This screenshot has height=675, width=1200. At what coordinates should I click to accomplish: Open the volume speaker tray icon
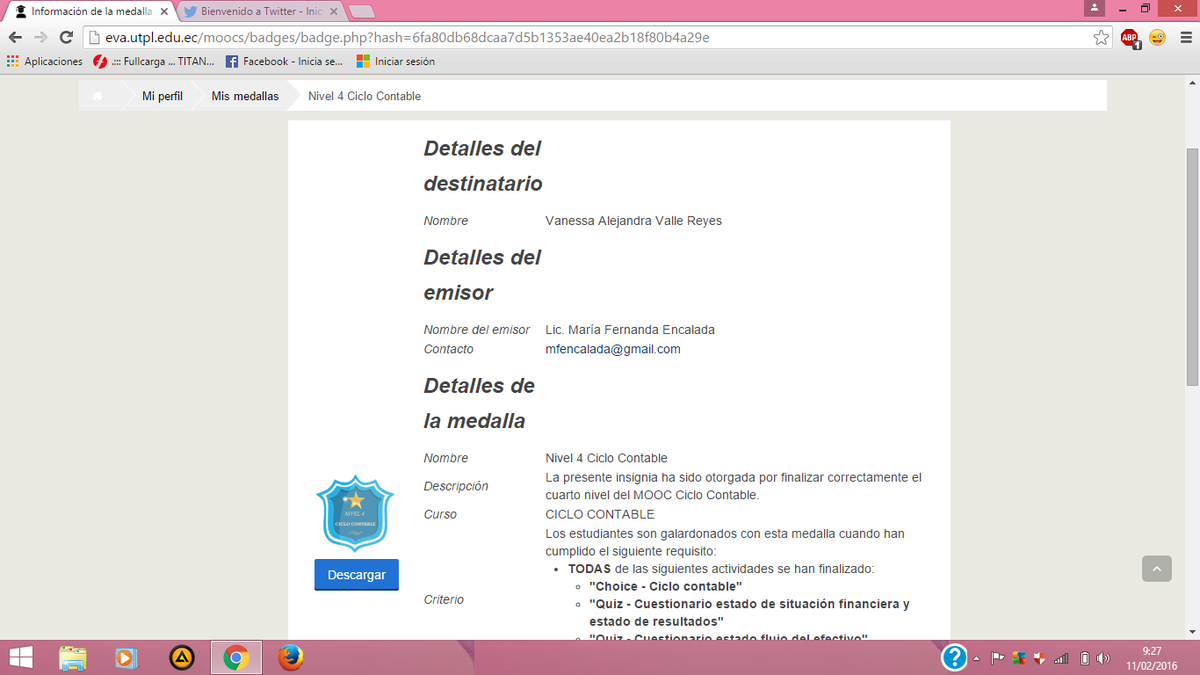point(1103,658)
